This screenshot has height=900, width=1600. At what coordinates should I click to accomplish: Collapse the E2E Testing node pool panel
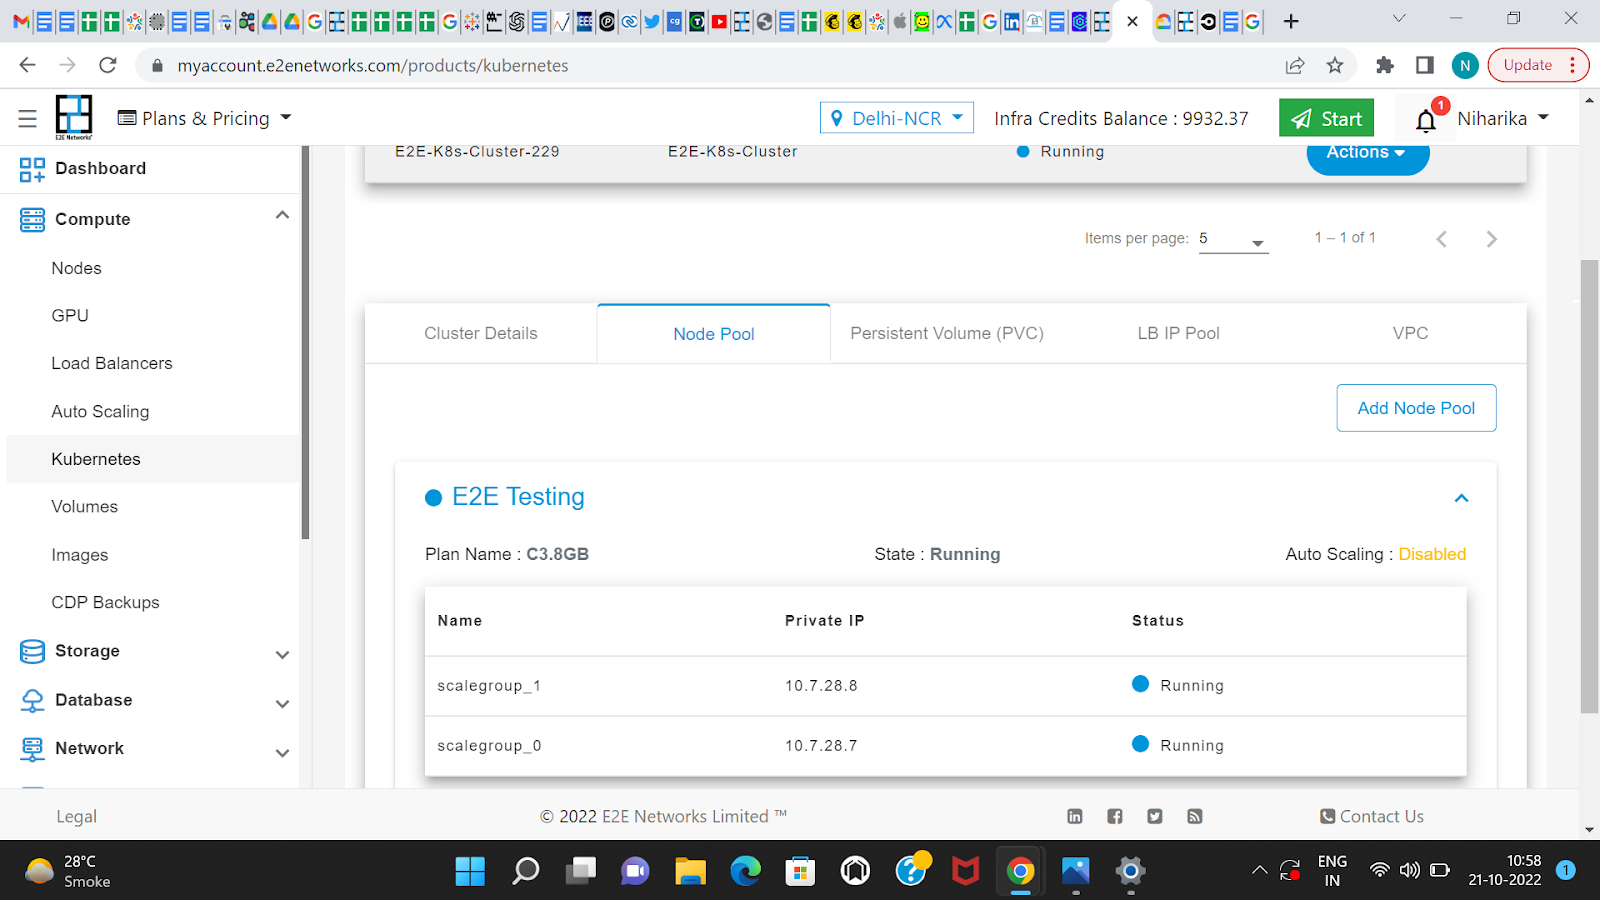click(1461, 498)
